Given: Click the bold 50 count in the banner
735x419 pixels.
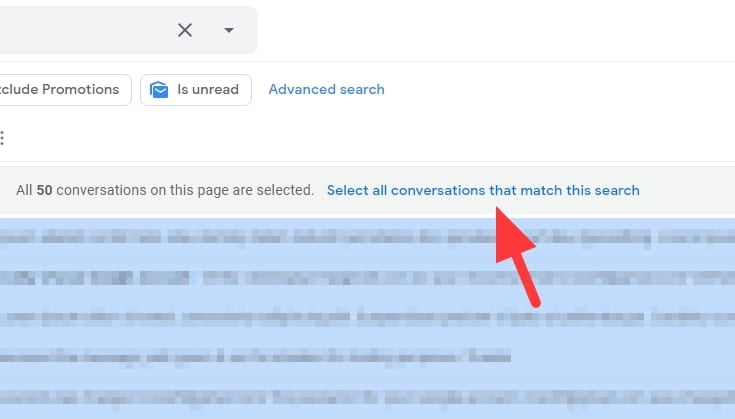Looking at the screenshot, I should [x=45, y=190].
